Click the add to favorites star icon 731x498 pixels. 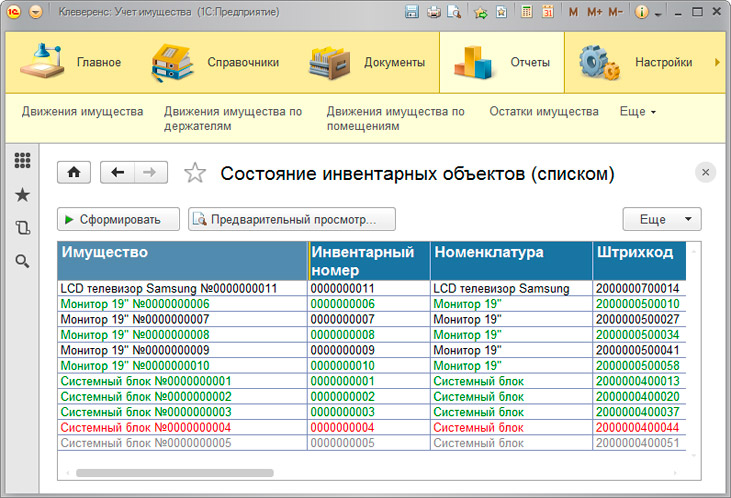click(480, 12)
